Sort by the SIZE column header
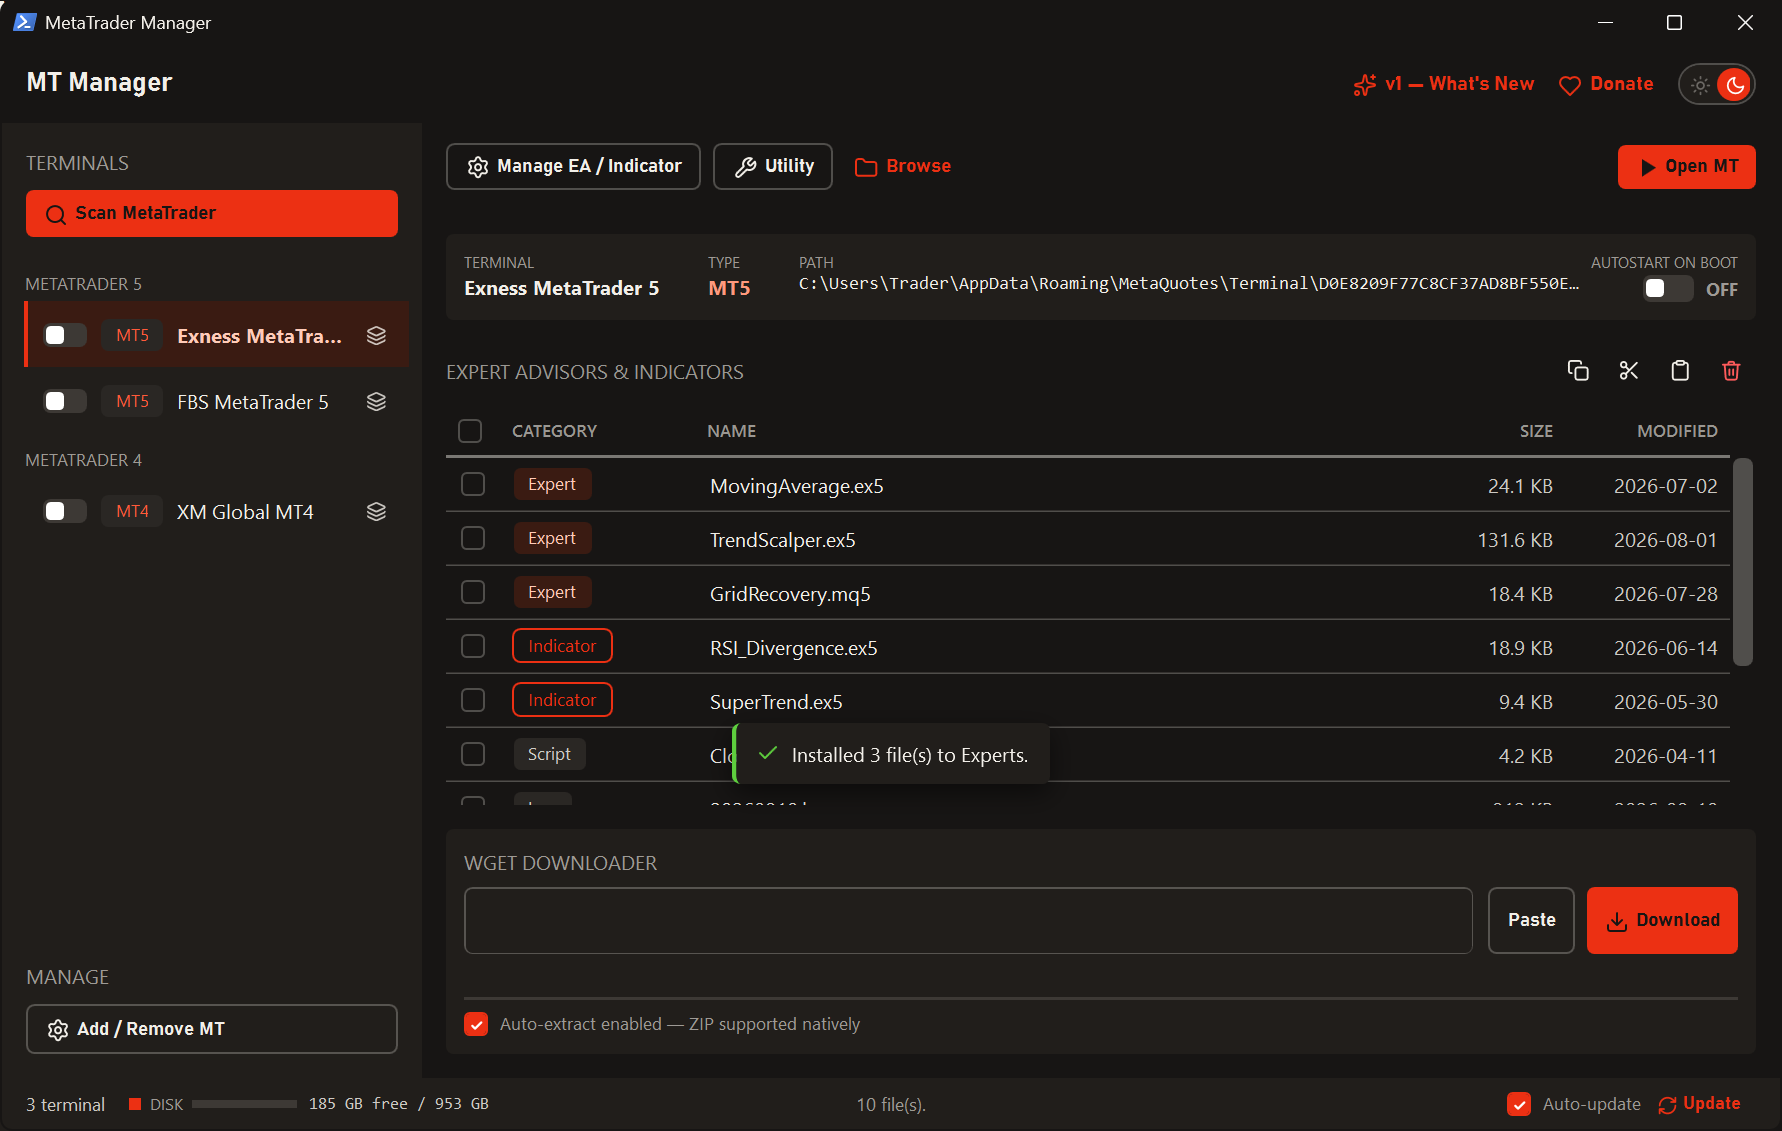Screen dimensions: 1782x1131 click(x=1536, y=431)
